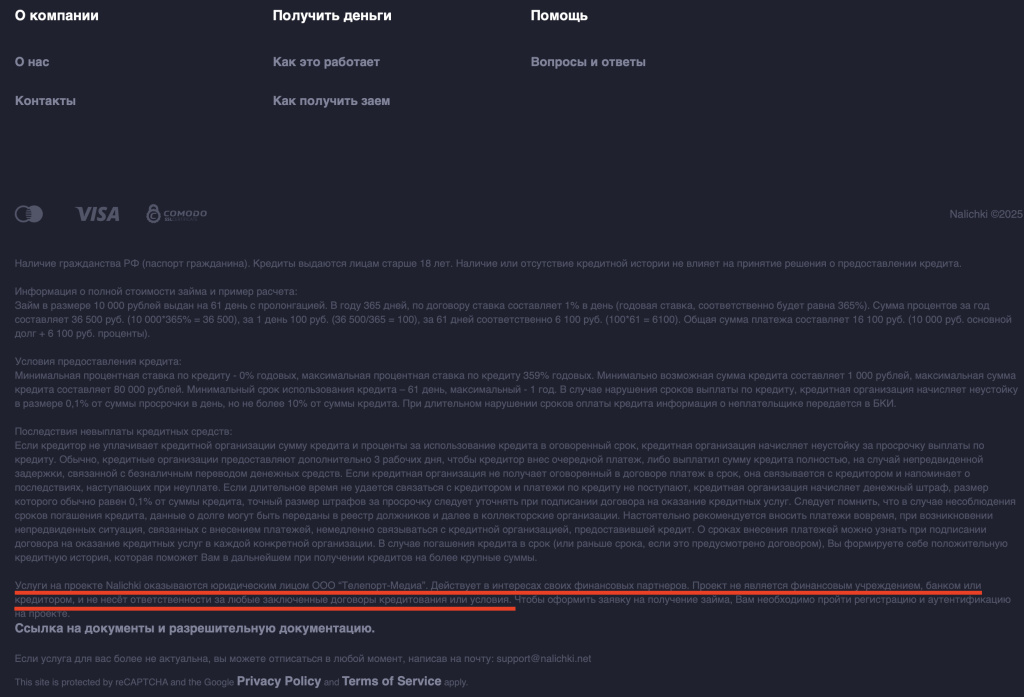Click the Comodo padlock symbol

[151, 213]
